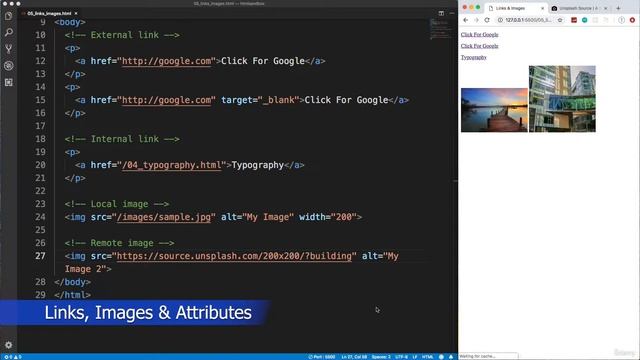Click the /images/sample.jpg path on line 24
The height and width of the screenshot is (360, 640).
[164, 217]
